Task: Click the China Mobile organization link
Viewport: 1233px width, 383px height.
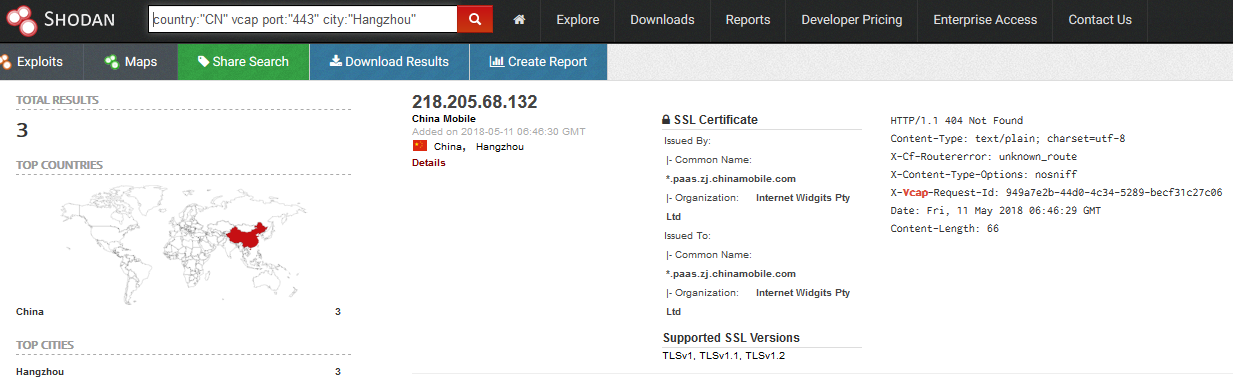Action: tap(445, 119)
